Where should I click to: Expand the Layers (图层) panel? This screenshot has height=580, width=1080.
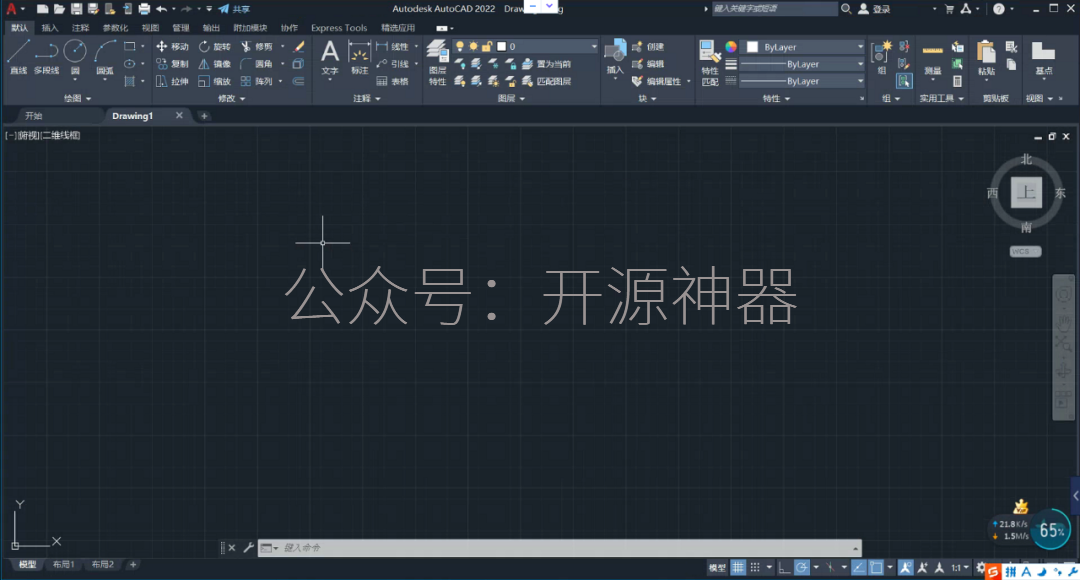511,99
